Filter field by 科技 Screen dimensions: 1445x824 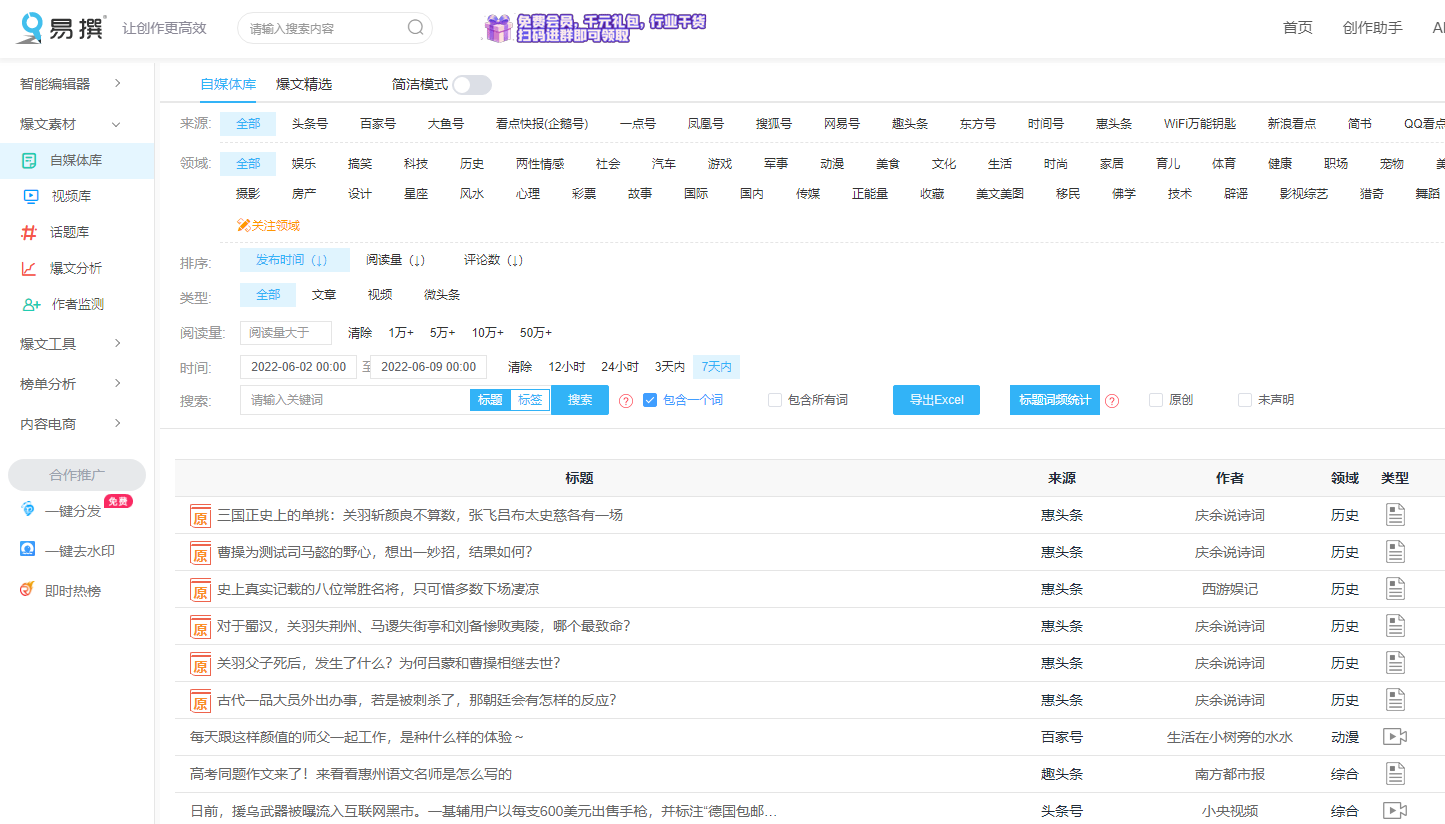click(416, 164)
